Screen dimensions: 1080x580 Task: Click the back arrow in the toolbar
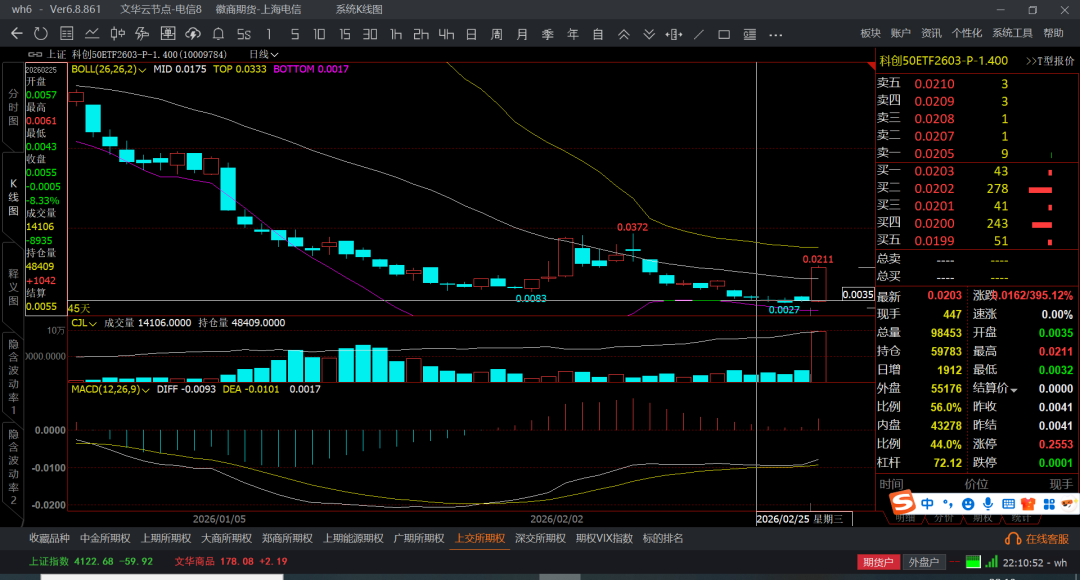pos(16,34)
